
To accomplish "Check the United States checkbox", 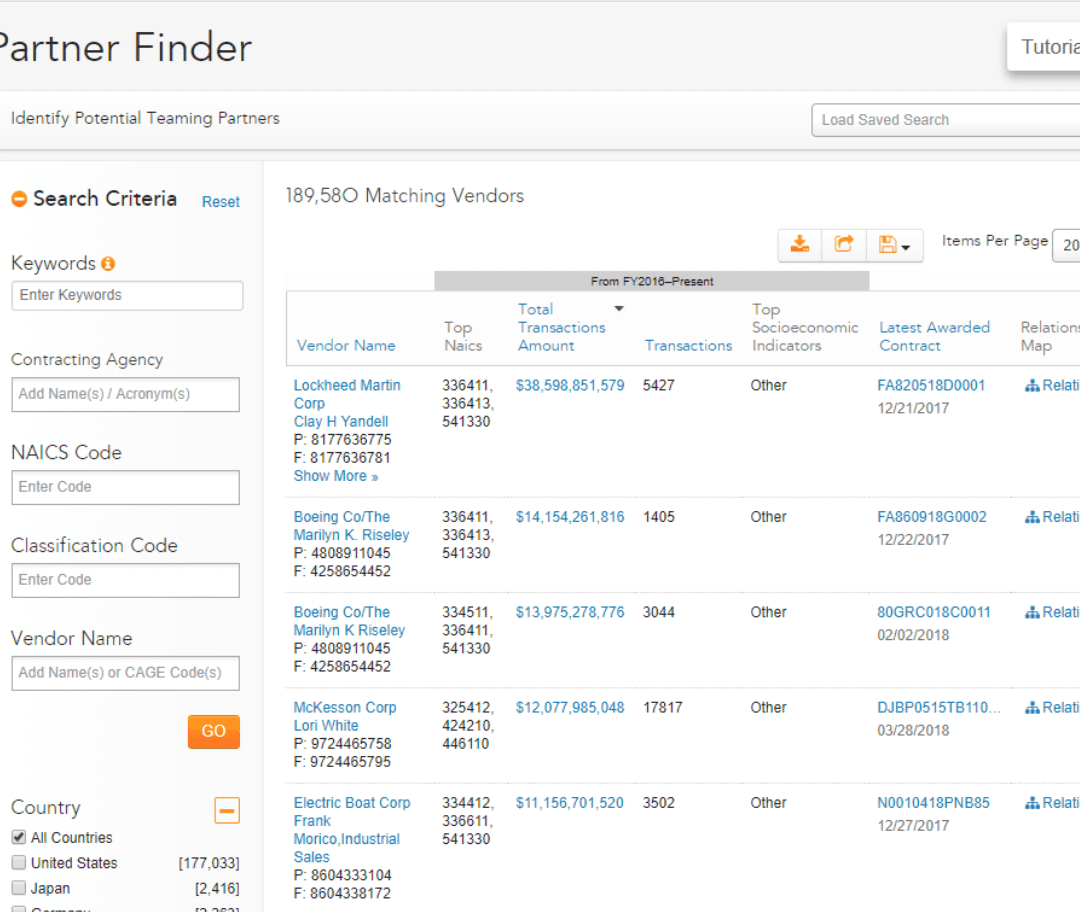I will 19,863.
